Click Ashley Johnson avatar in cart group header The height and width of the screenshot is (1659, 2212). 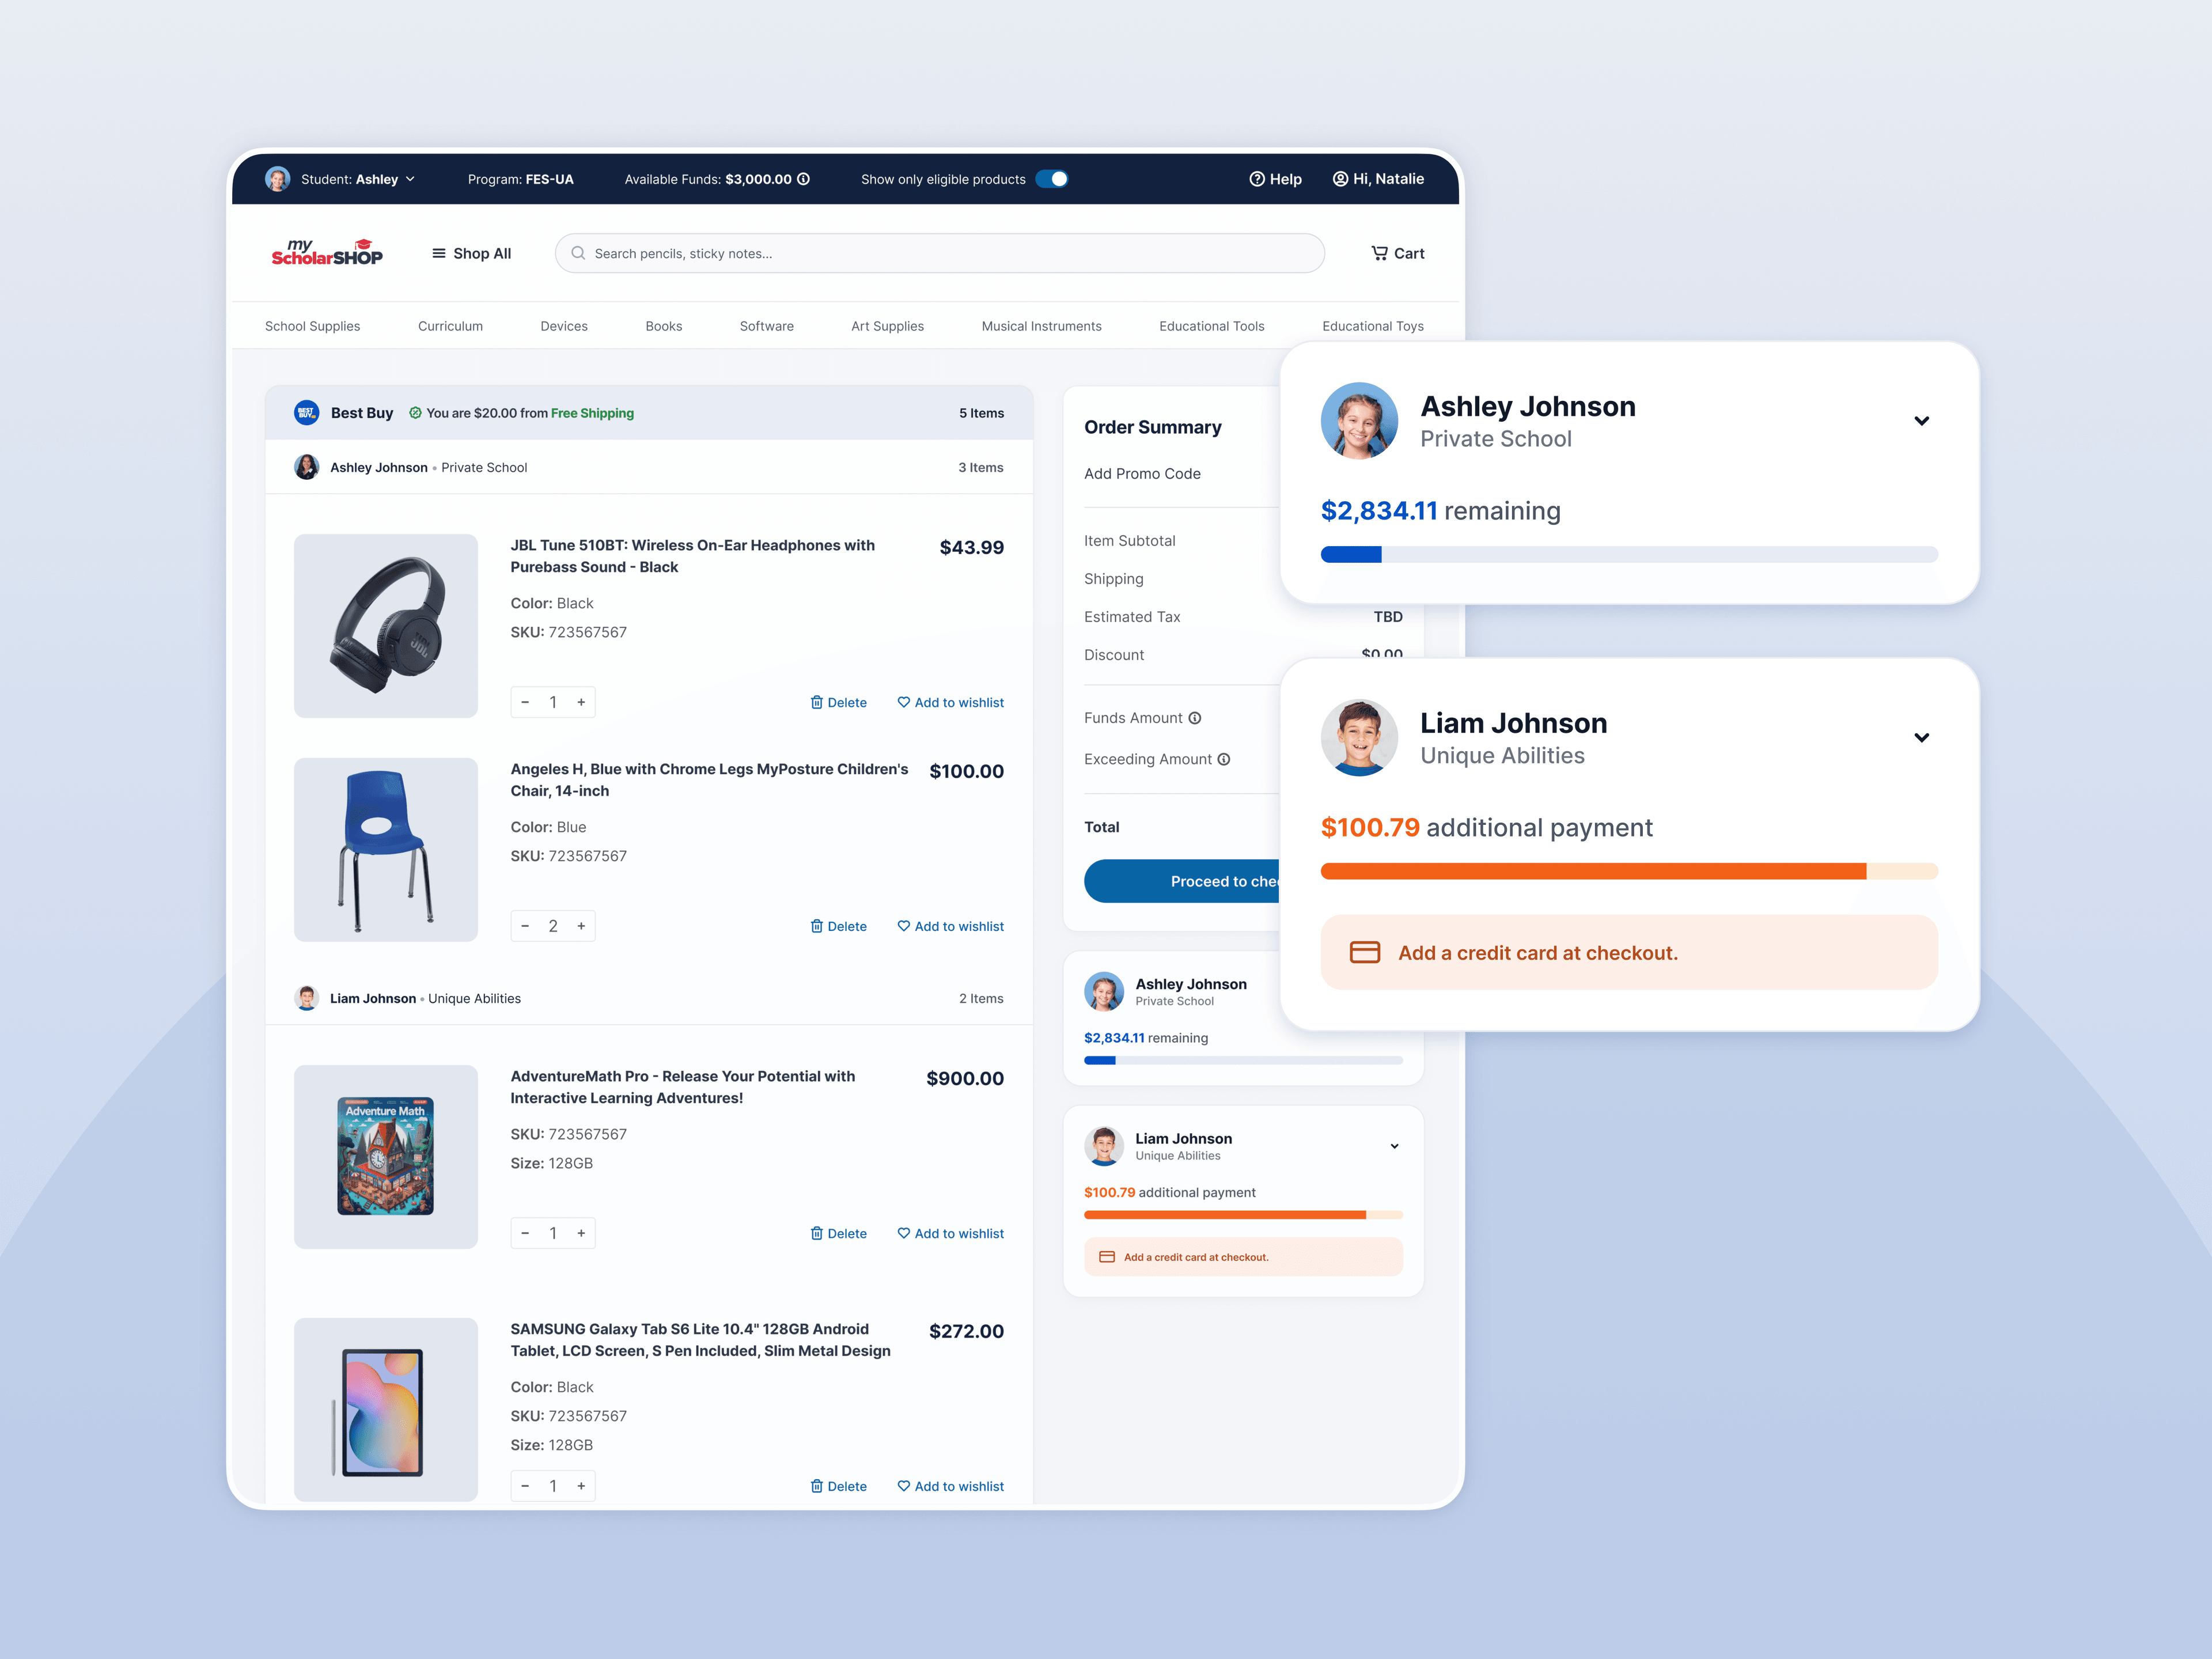coord(306,467)
